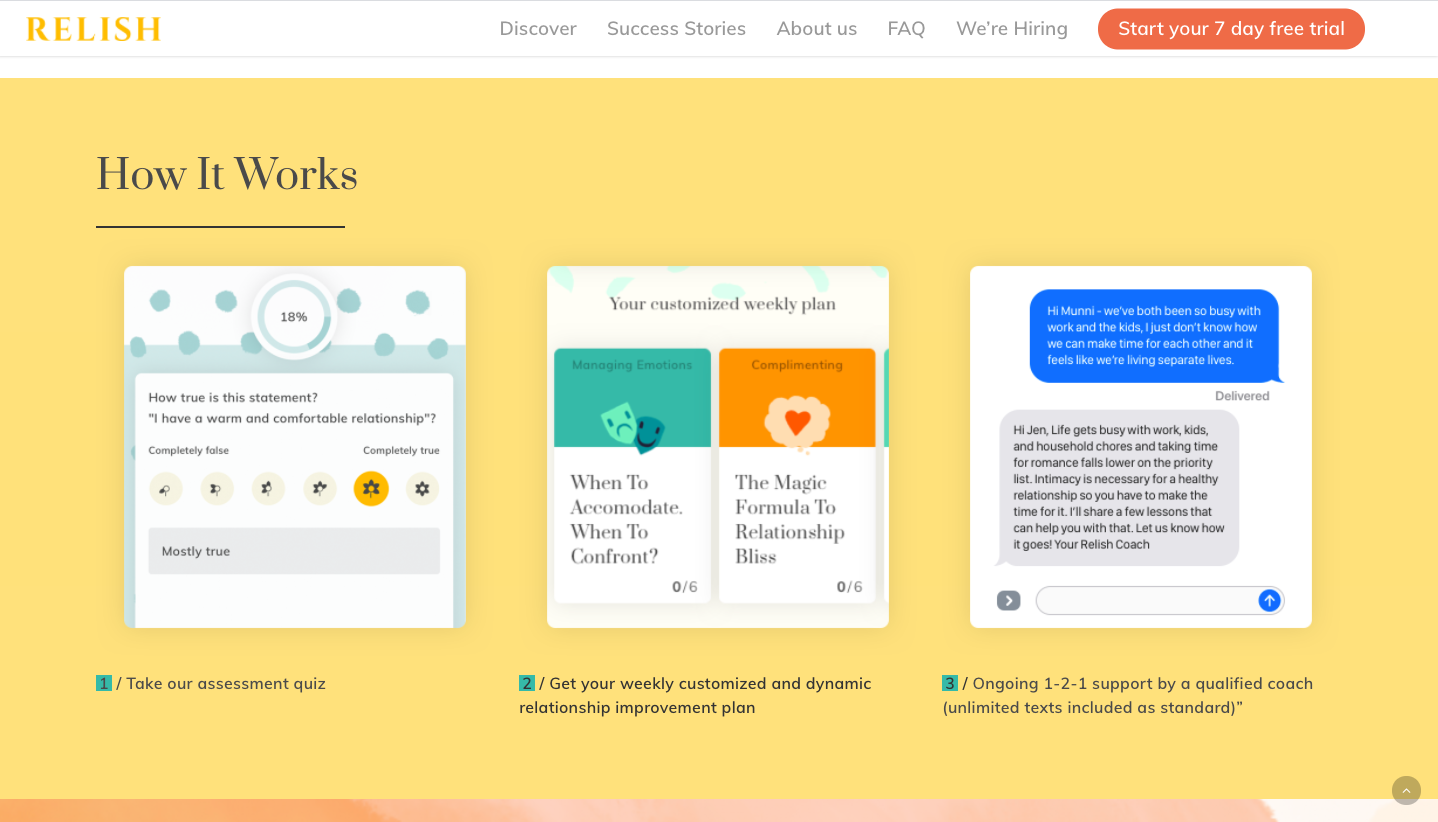Click the 18% progress circle

click(294, 317)
